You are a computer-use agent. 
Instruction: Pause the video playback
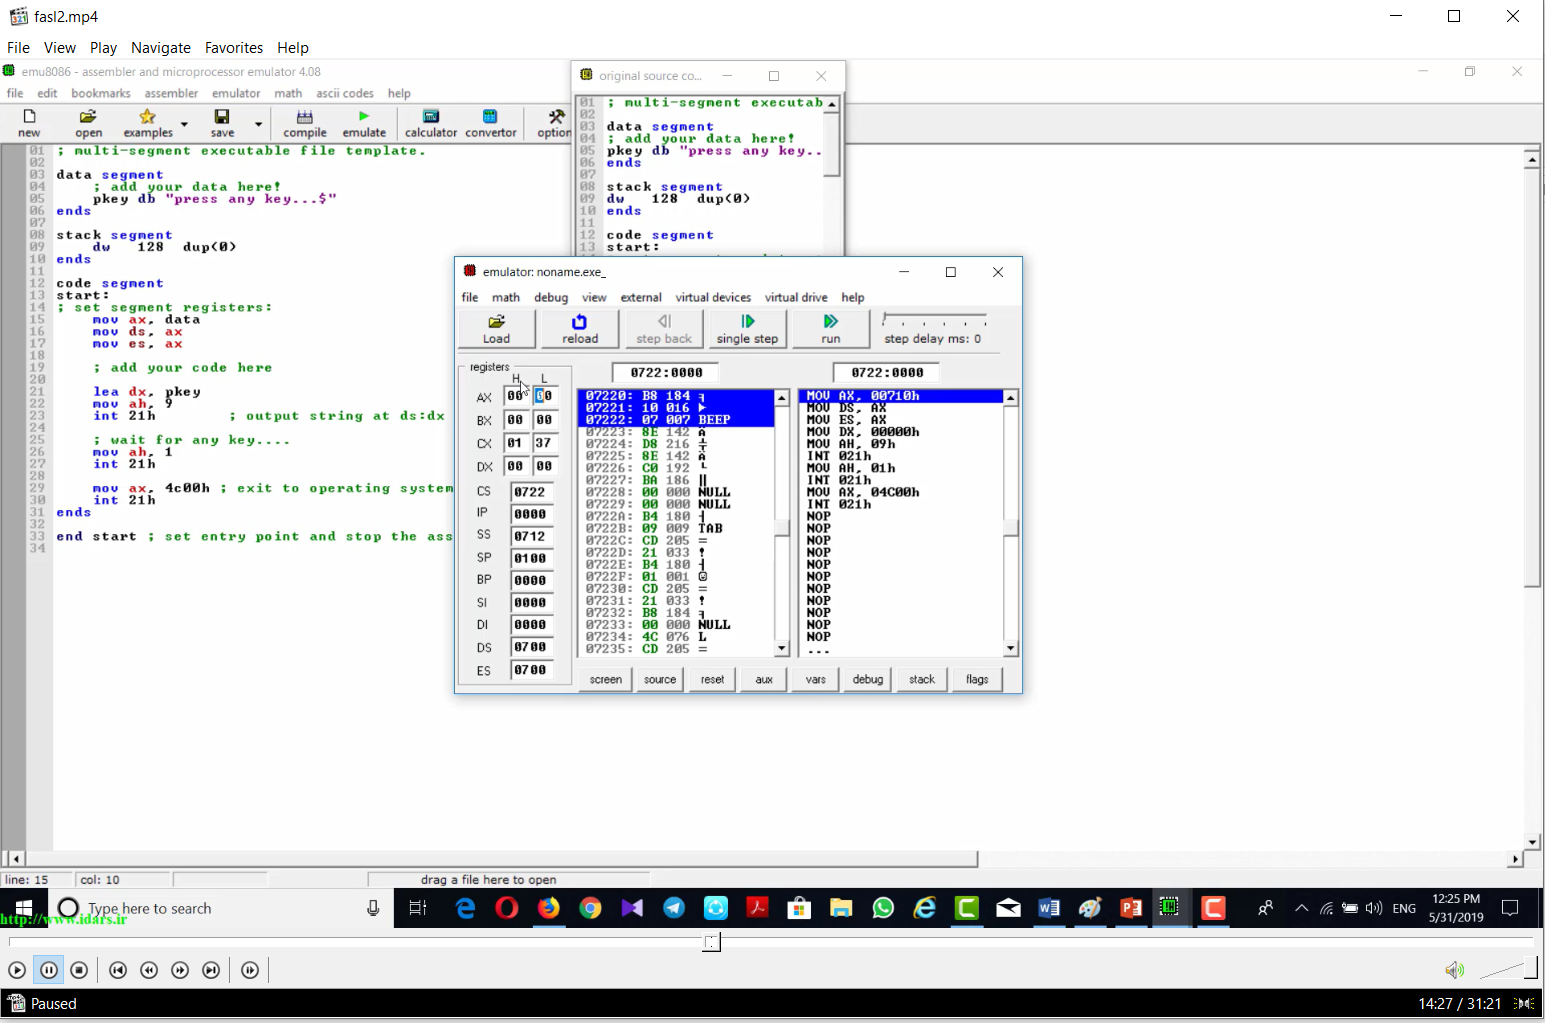pyautogui.click(x=48, y=970)
